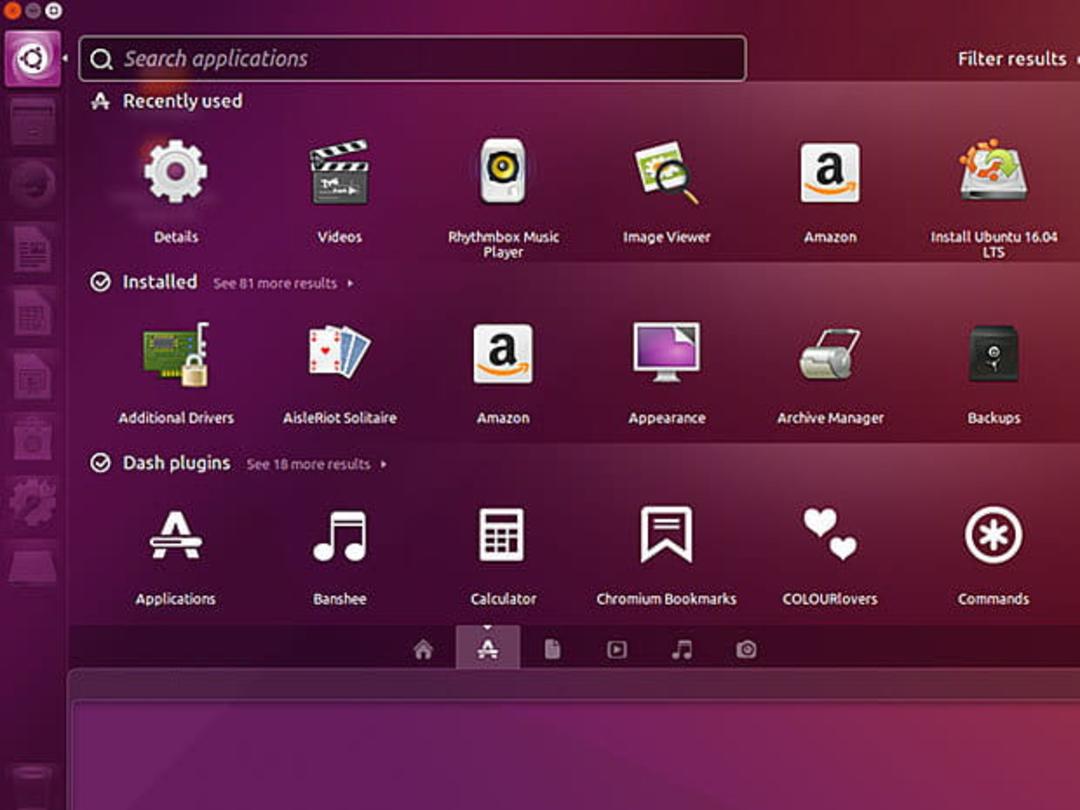Select the Applications dash plugin
The height and width of the screenshot is (810, 1080).
coord(176,535)
